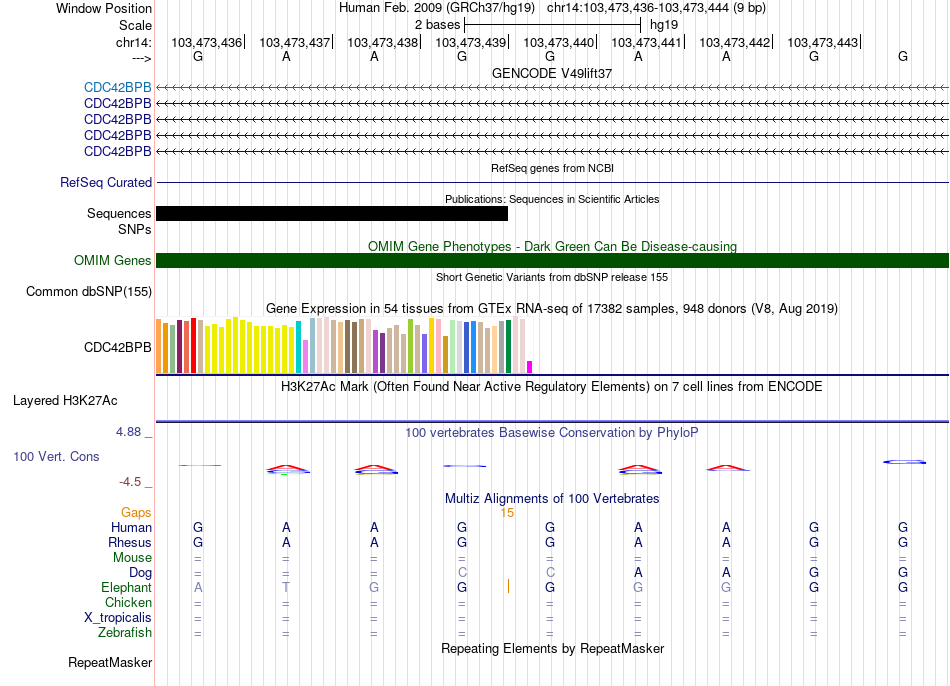Click the light-blue CDC42BPB transcript label
The image size is (950, 686).
point(118,87)
